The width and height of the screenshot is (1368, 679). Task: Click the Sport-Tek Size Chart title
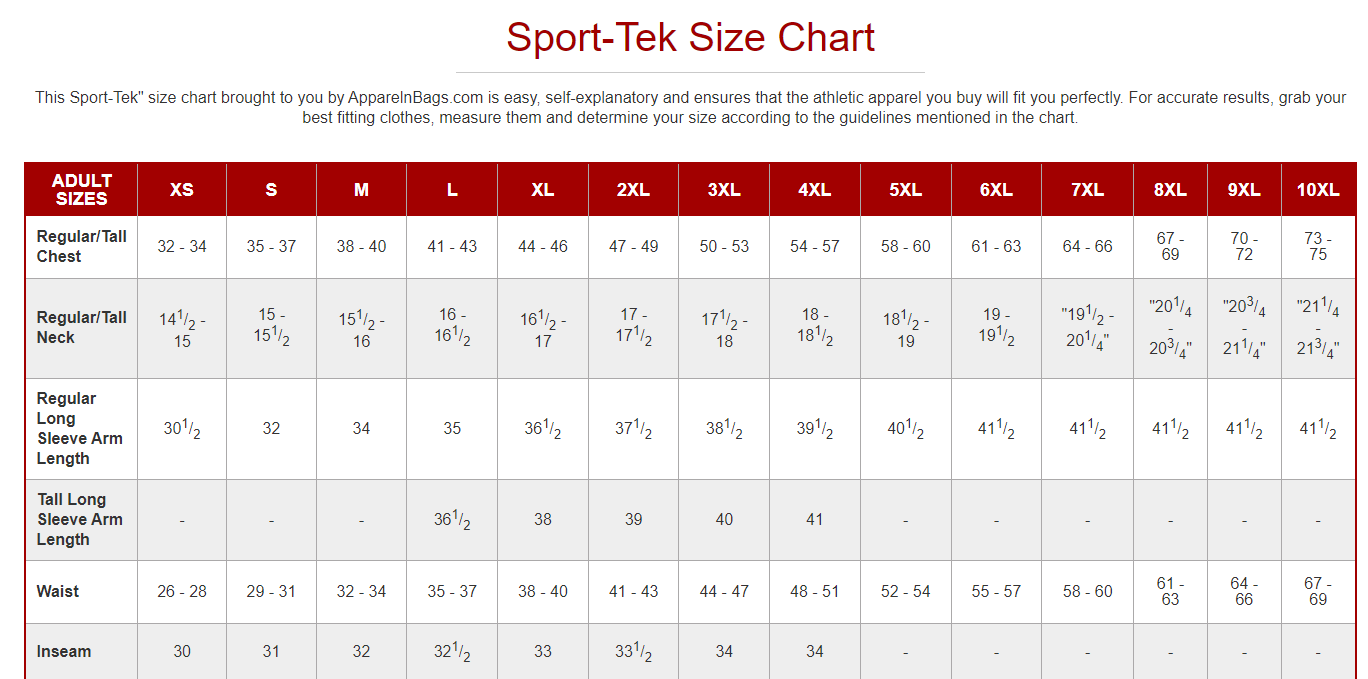tap(690, 38)
